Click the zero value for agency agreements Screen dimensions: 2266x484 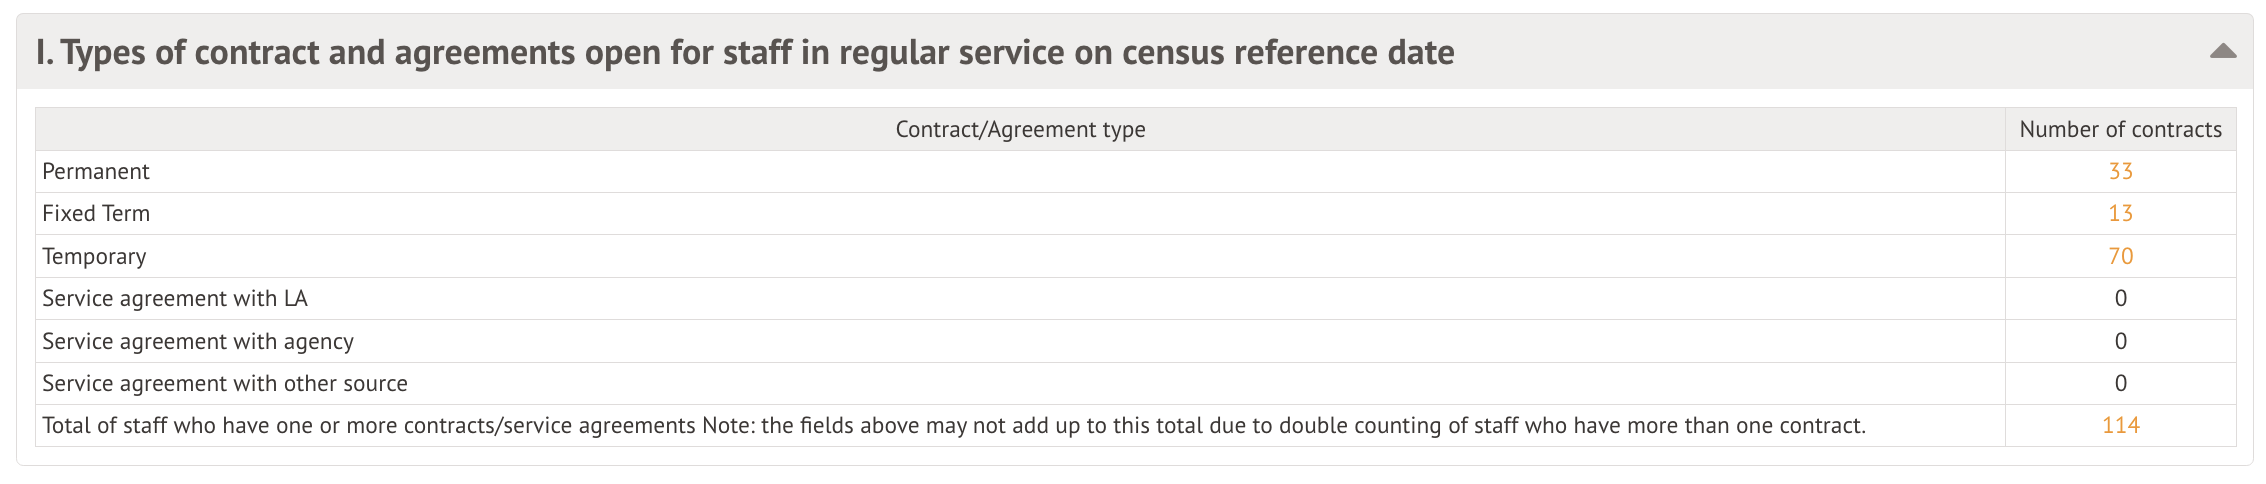click(x=2120, y=342)
